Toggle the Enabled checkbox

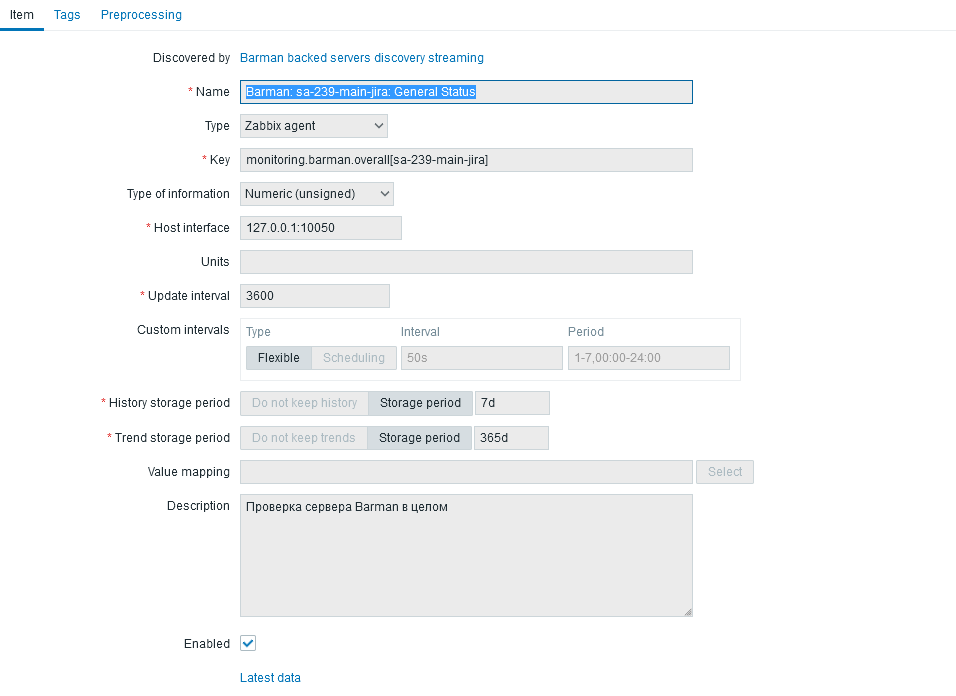248,644
